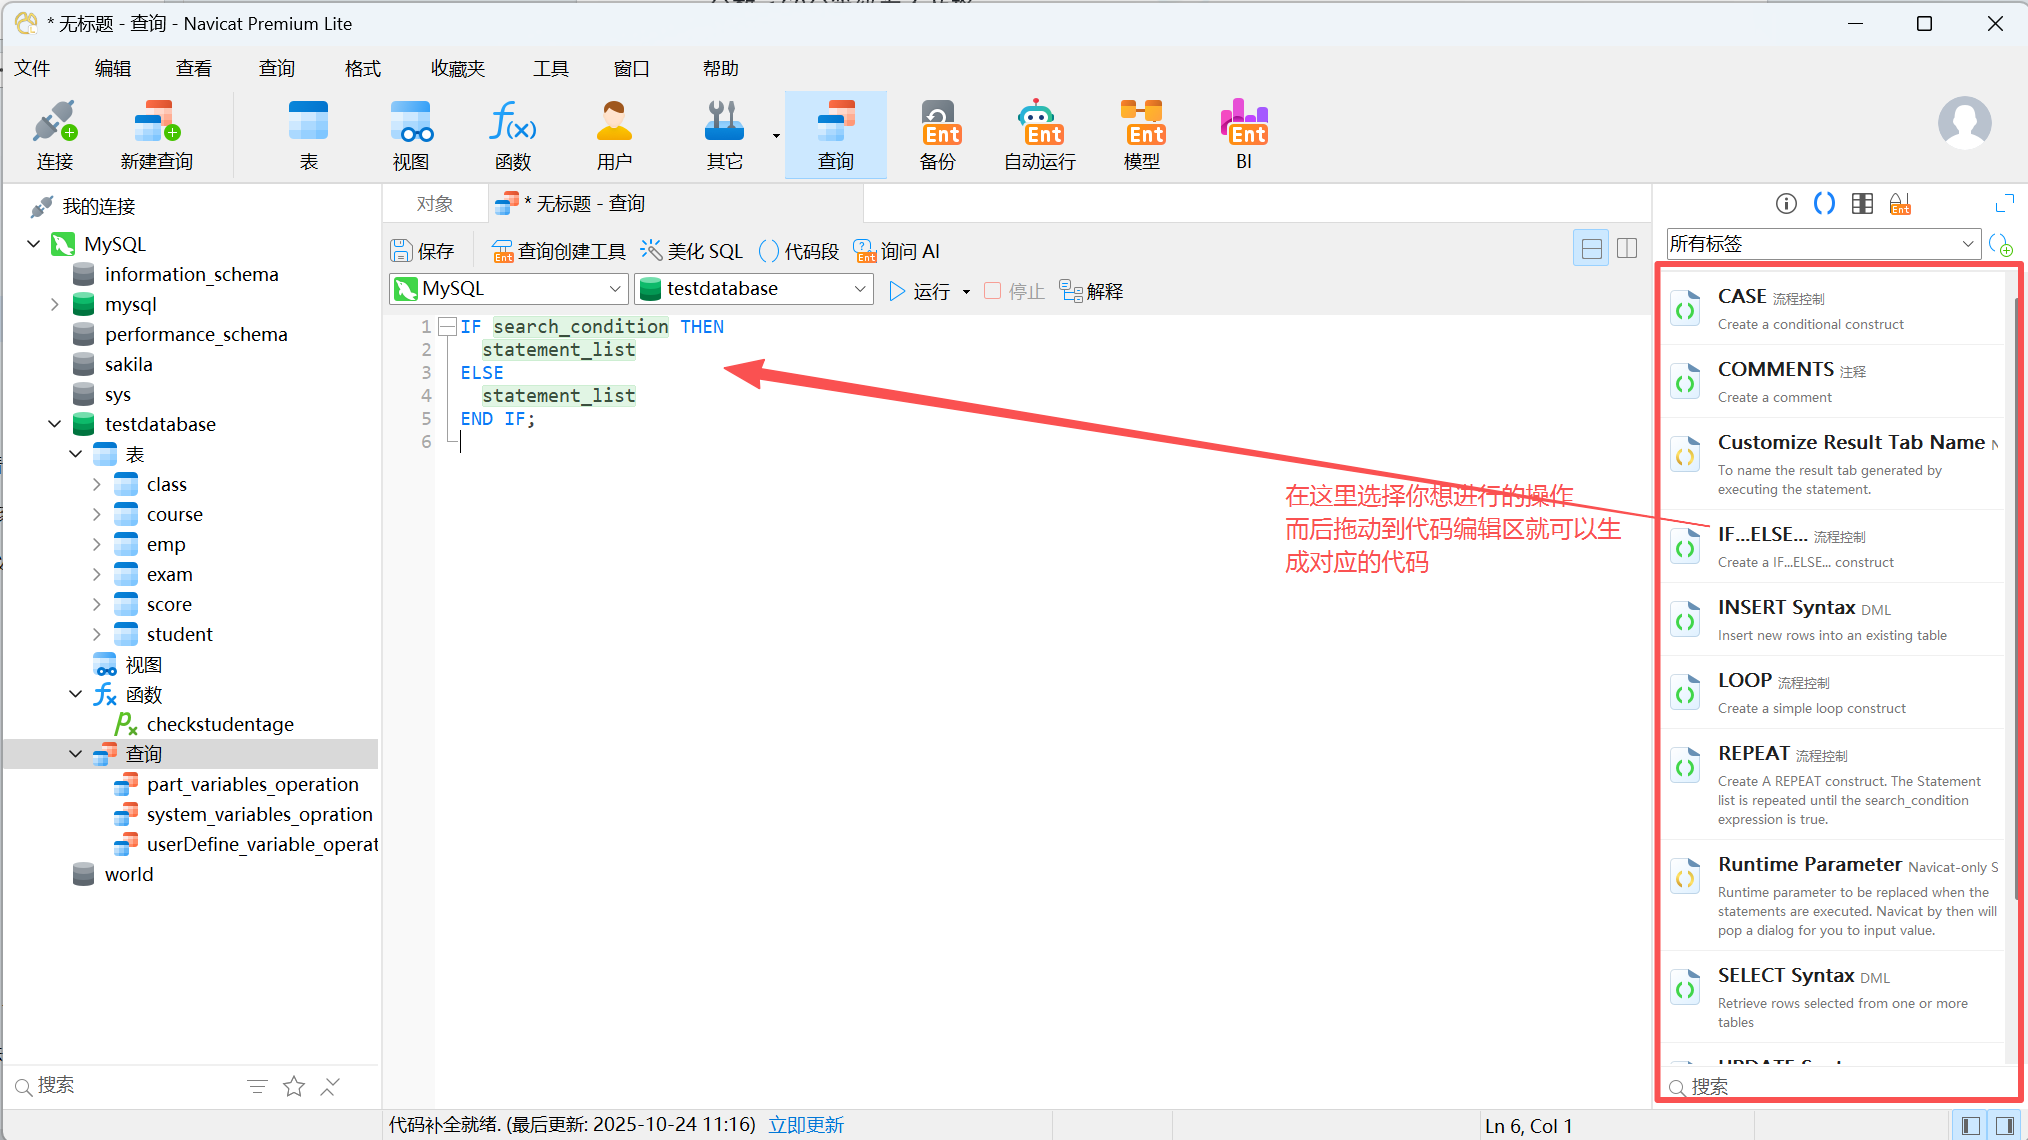Image resolution: width=2028 pixels, height=1140 pixels.
Task: Expand the mysql database tree node
Action: pos(55,304)
